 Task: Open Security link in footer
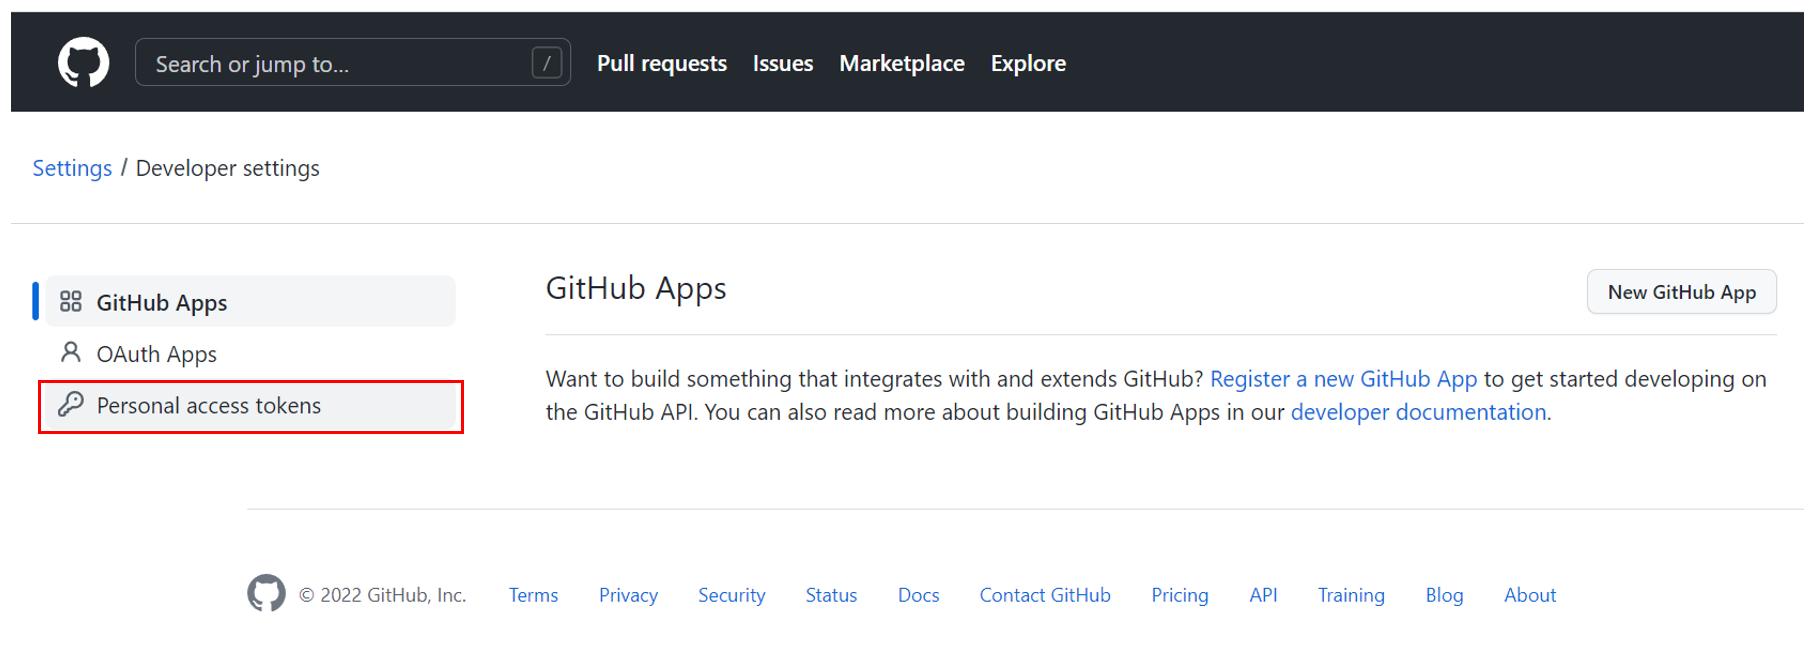tap(731, 595)
